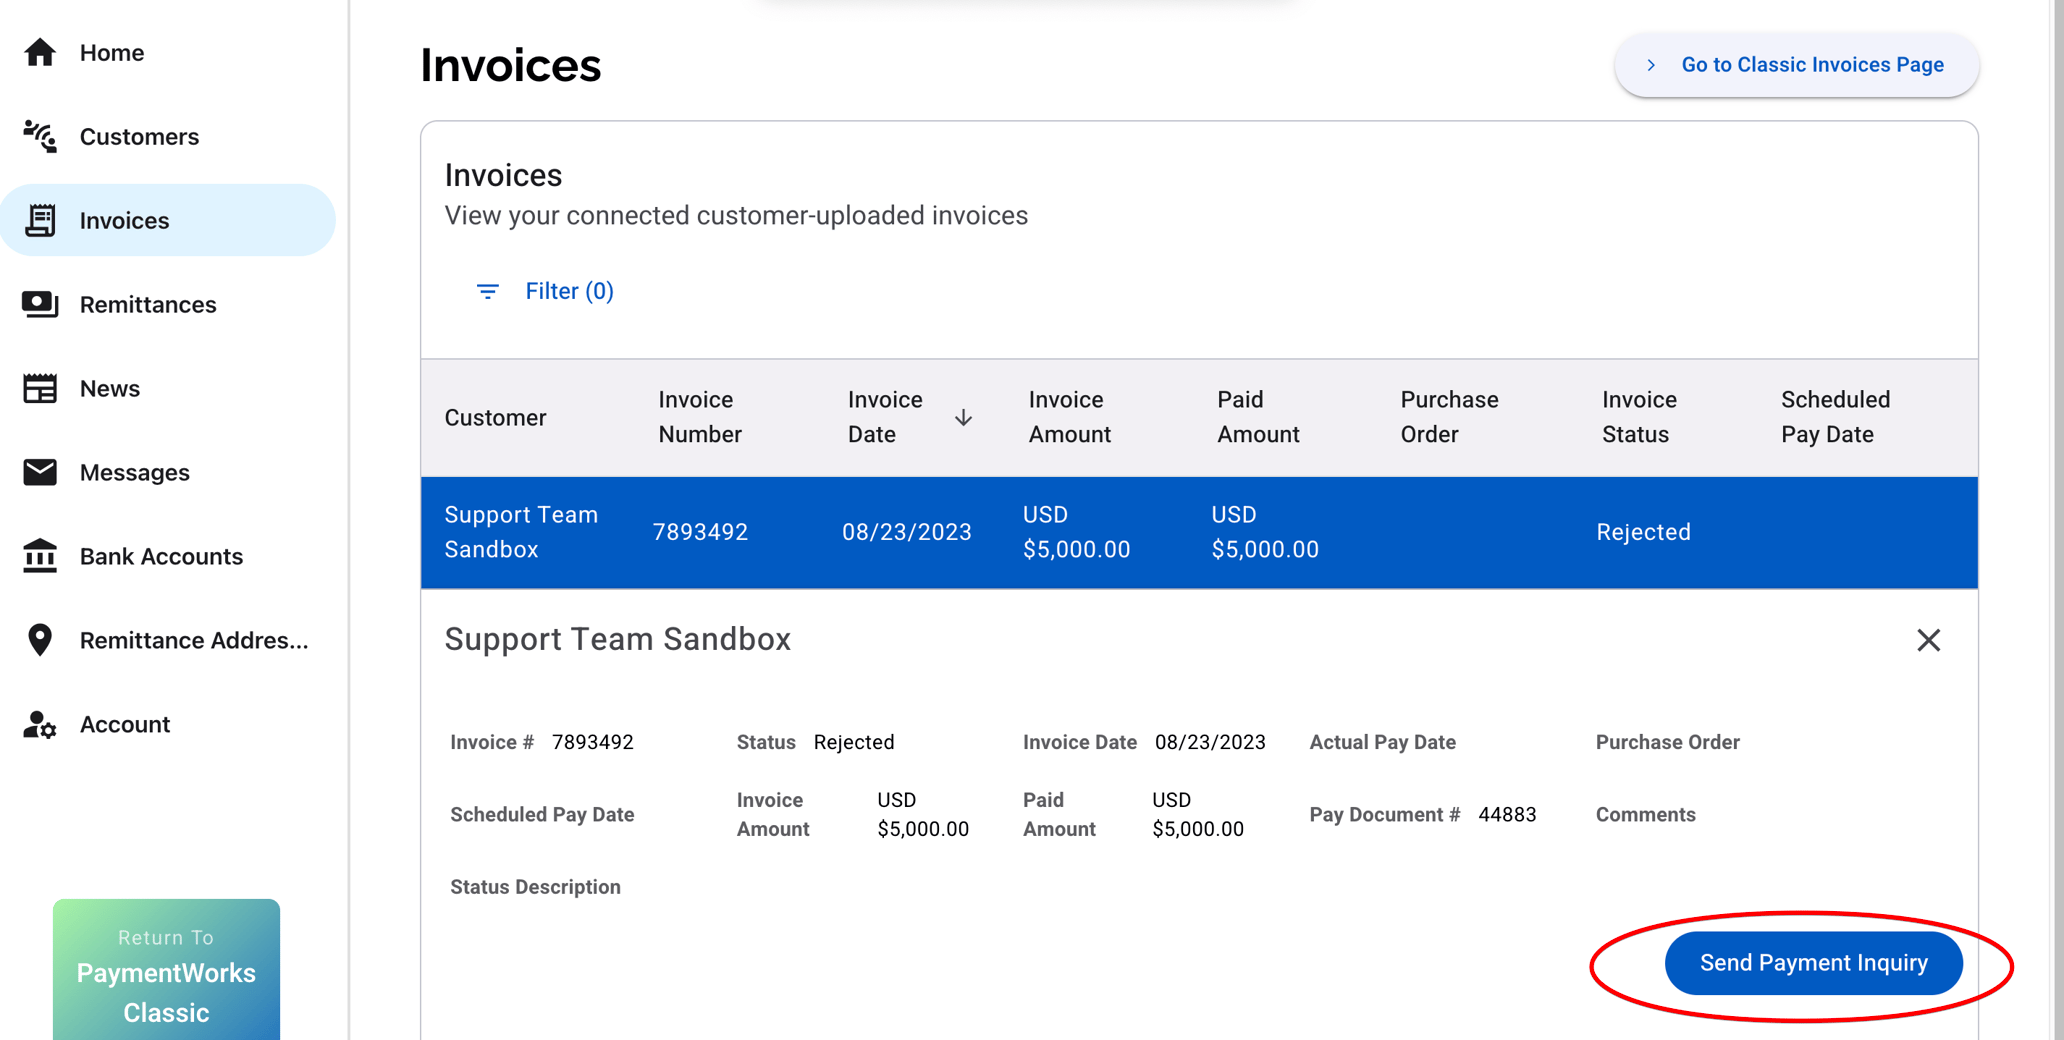Toggle Invoice Date sorting direction

pyautogui.click(x=963, y=418)
